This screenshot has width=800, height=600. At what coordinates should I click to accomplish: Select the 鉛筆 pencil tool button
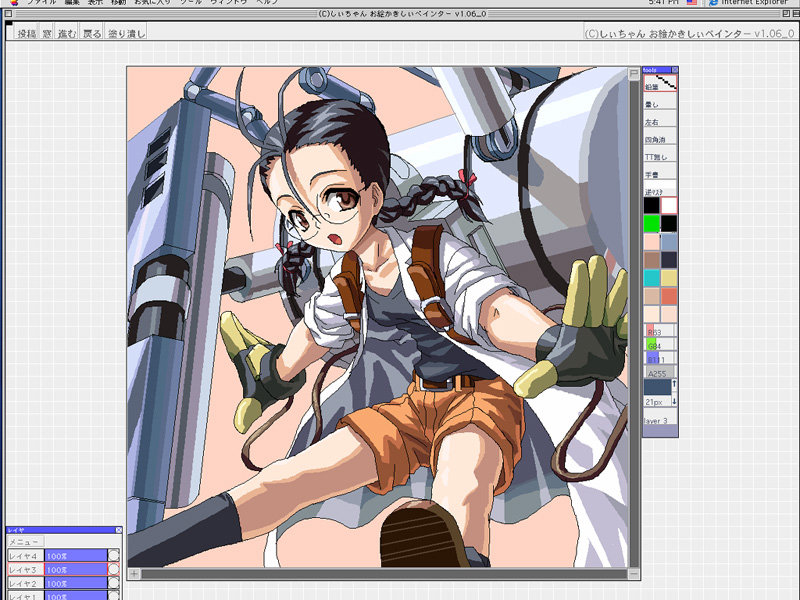pos(660,83)
